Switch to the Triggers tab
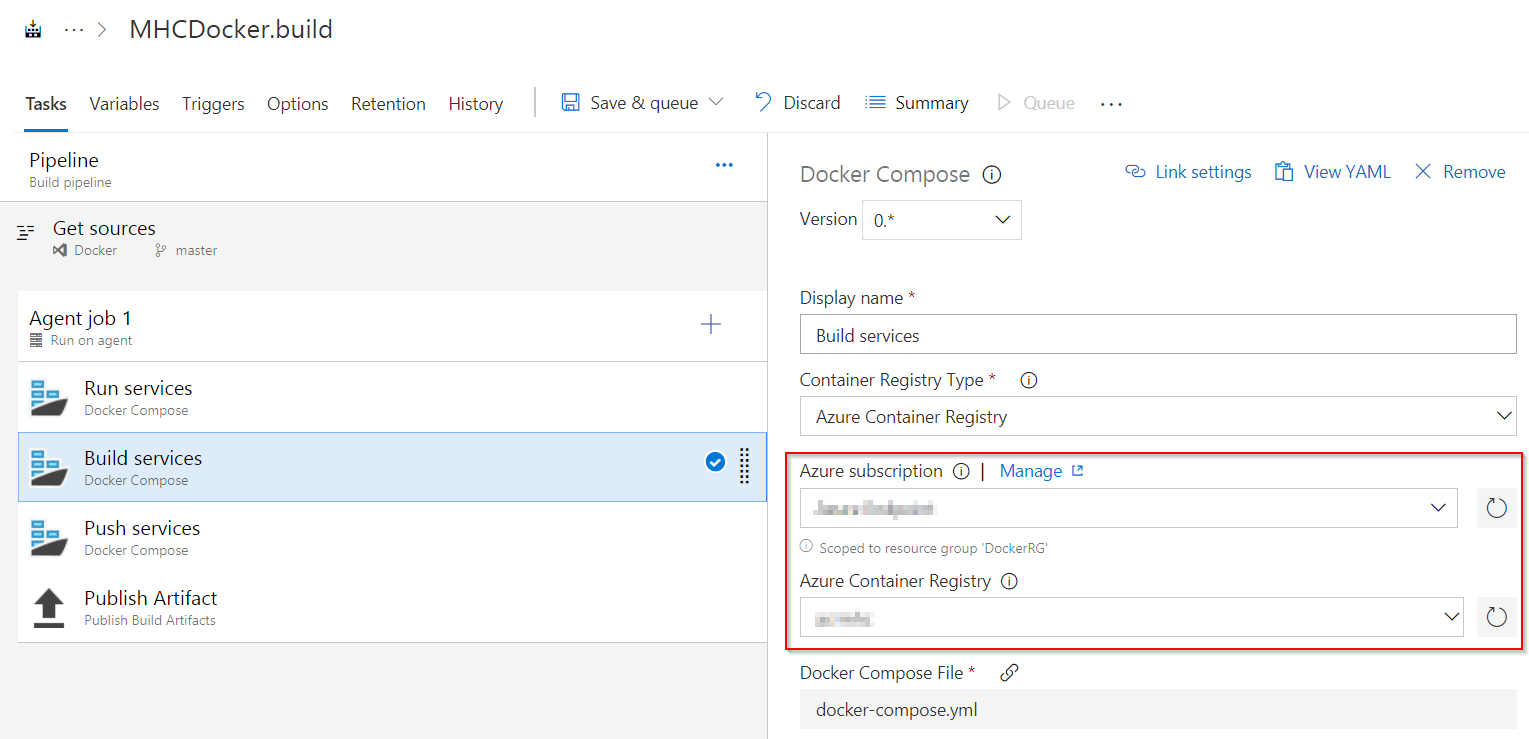The image size is (1529, 739). coord(213,104)
